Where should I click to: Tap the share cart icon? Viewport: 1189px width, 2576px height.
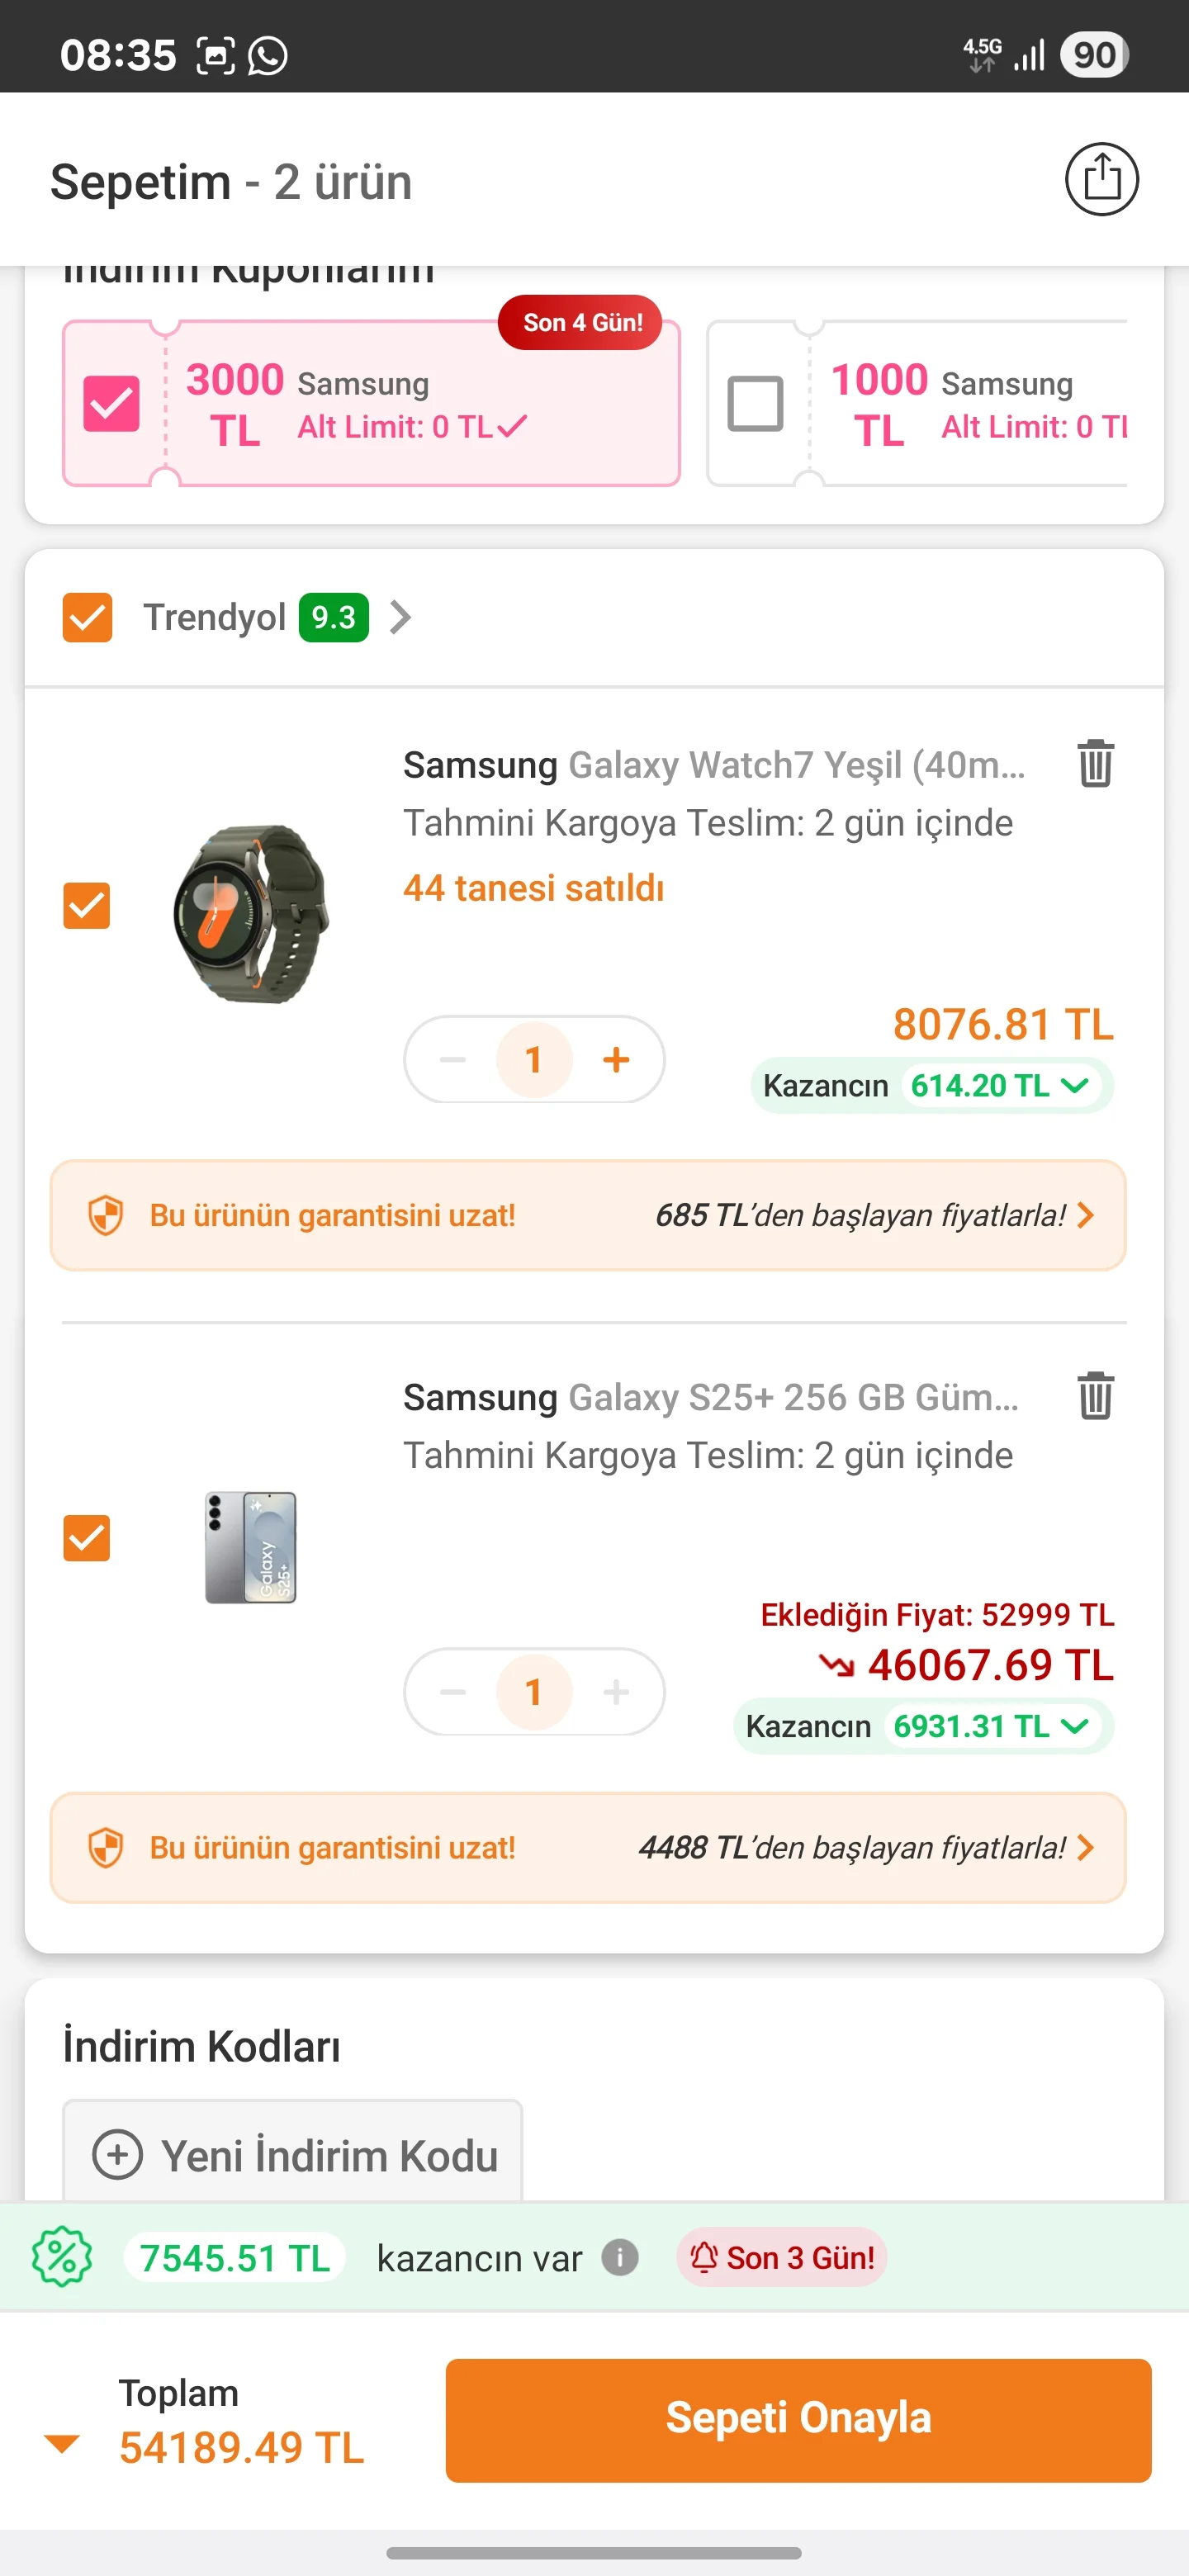click(x=1101, y=180)
